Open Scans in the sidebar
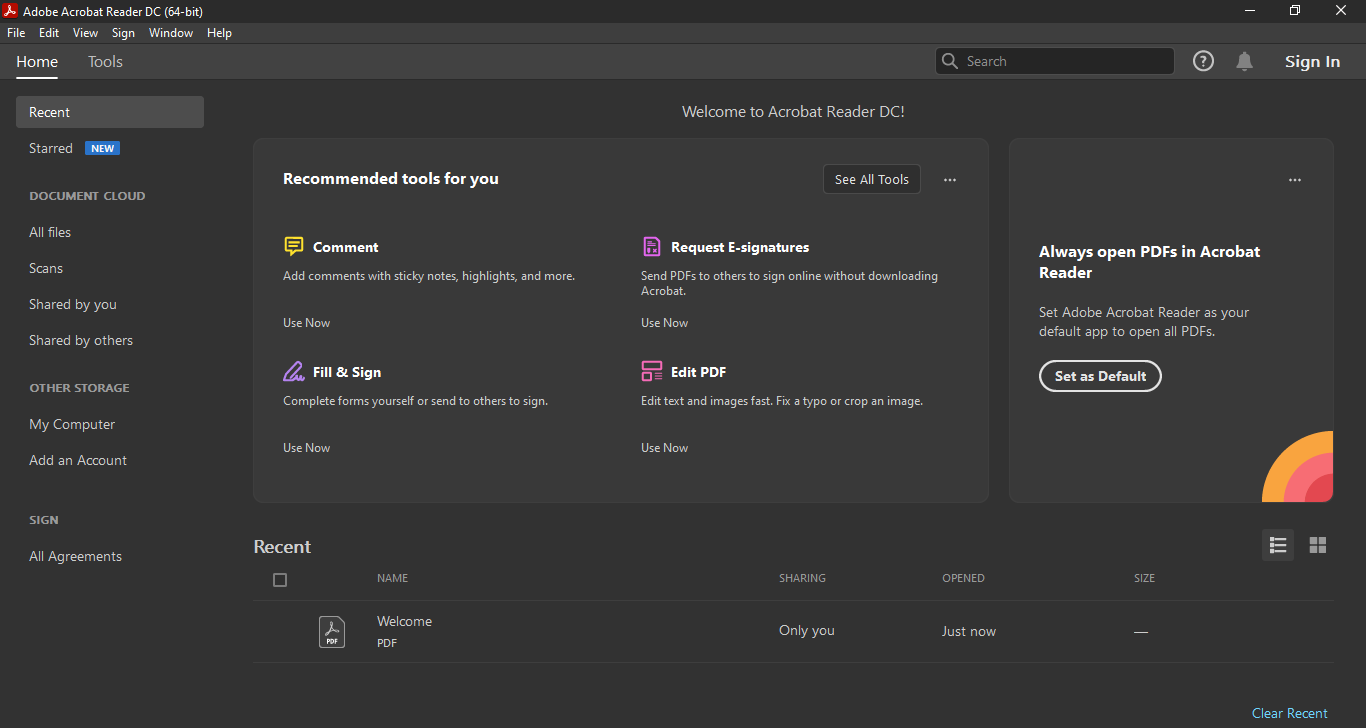This screenshot has height=728, width=1366. tap(46, 268)
